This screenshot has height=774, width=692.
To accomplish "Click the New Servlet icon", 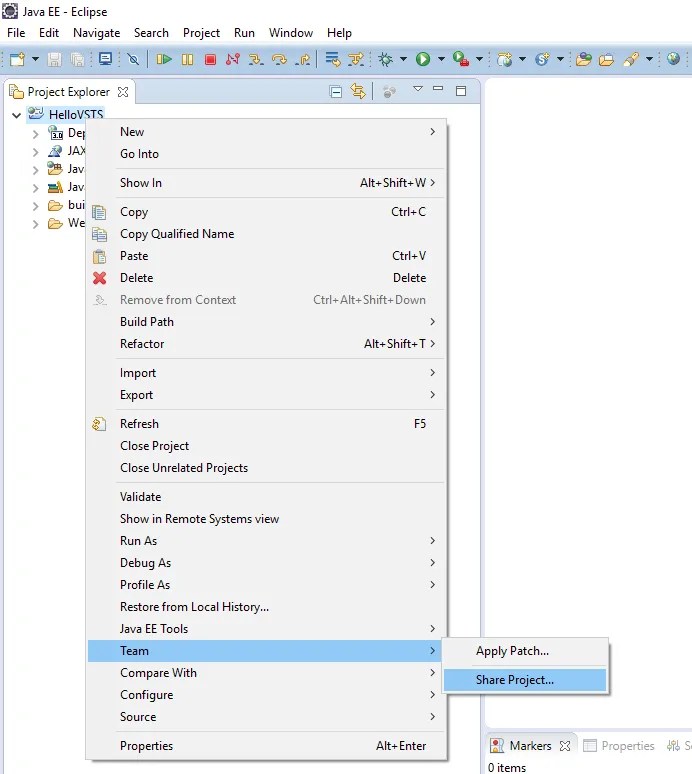I will pyautogui.click(x=542, y=59).
